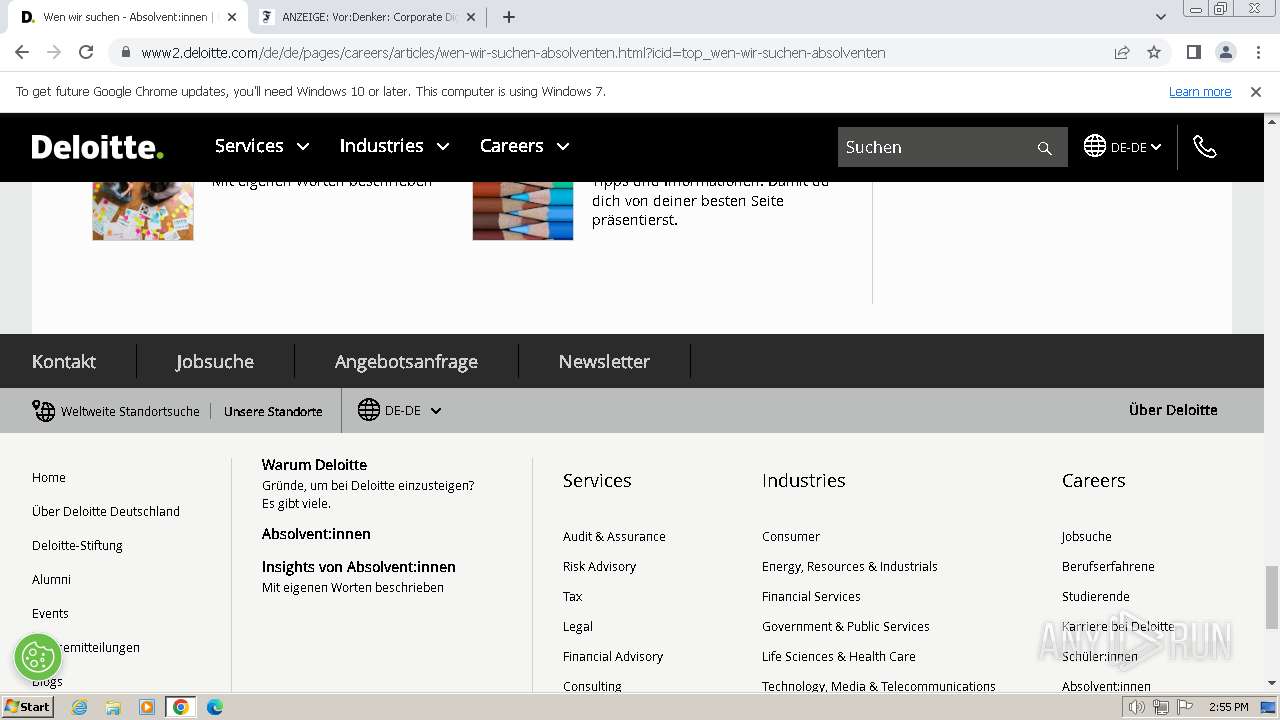This screenshot has width=1280, height=720.
Task: Switch to ANZEIGE Vor:Denker tab
Action: click(x=365, y=17)
